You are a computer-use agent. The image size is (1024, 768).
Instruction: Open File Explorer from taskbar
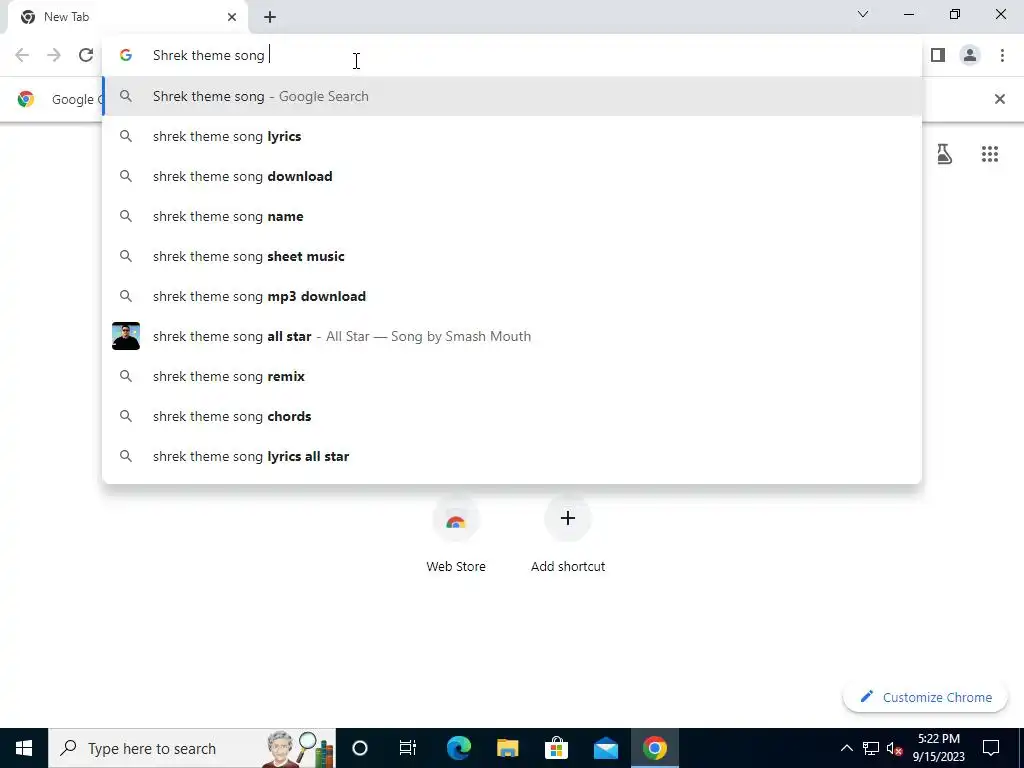tap(507, 748)
